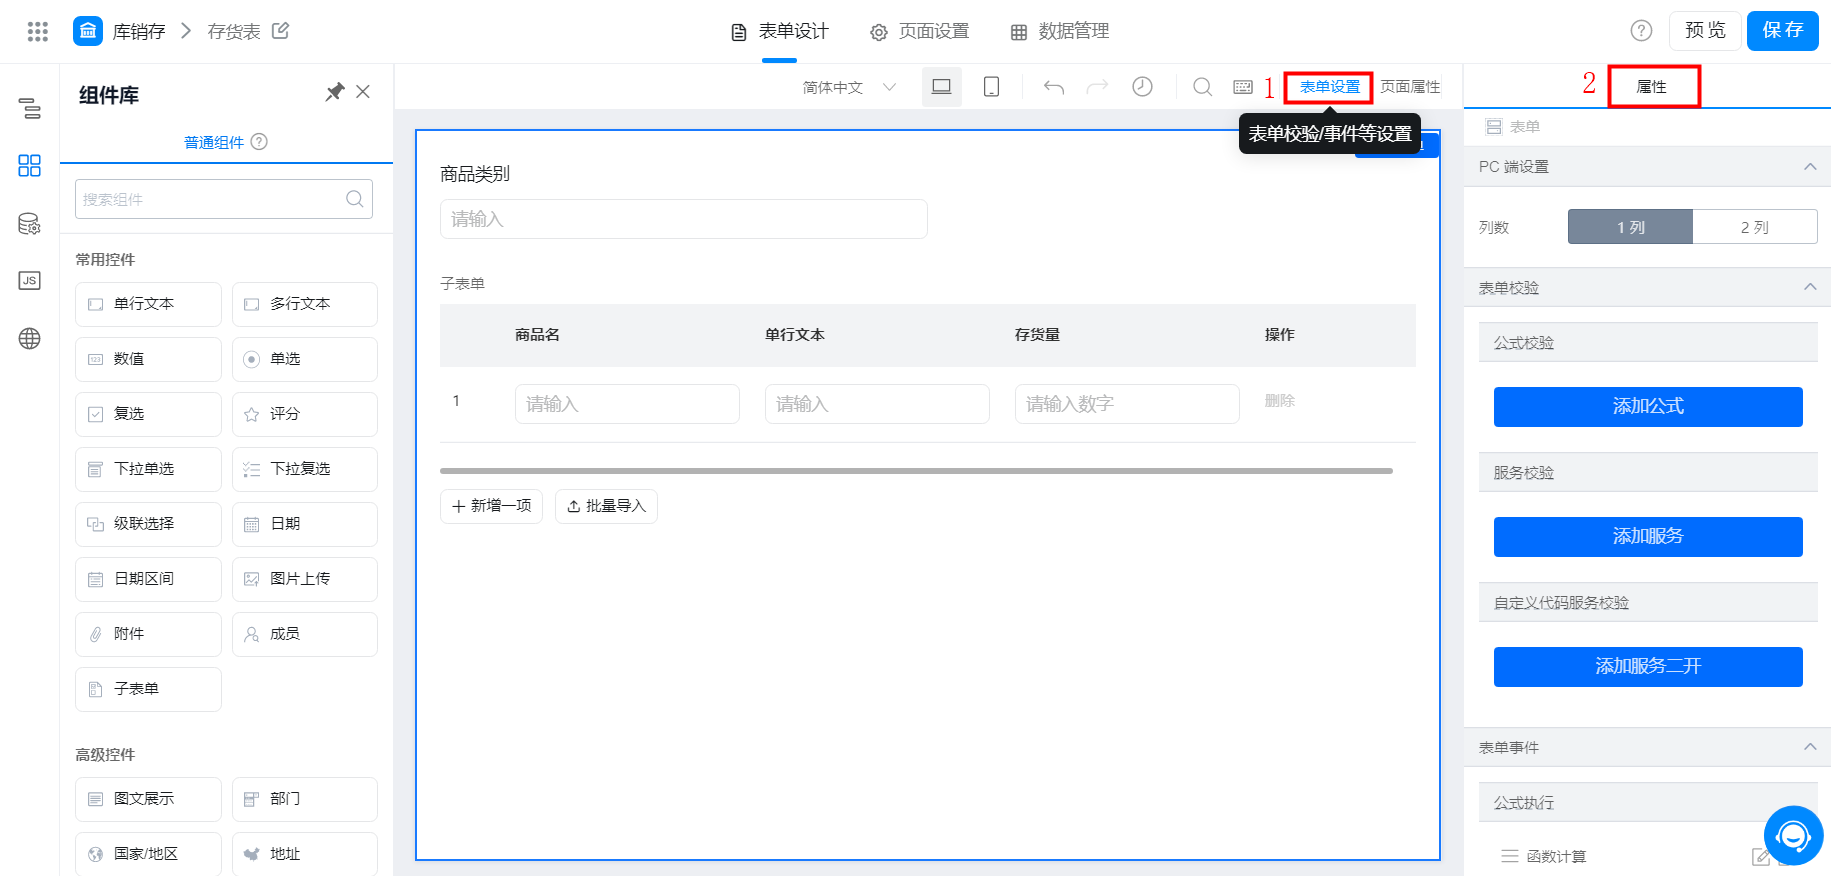Select 2 列 column layout
This screenshot has height=876, width=1831.
point(1754,227)
